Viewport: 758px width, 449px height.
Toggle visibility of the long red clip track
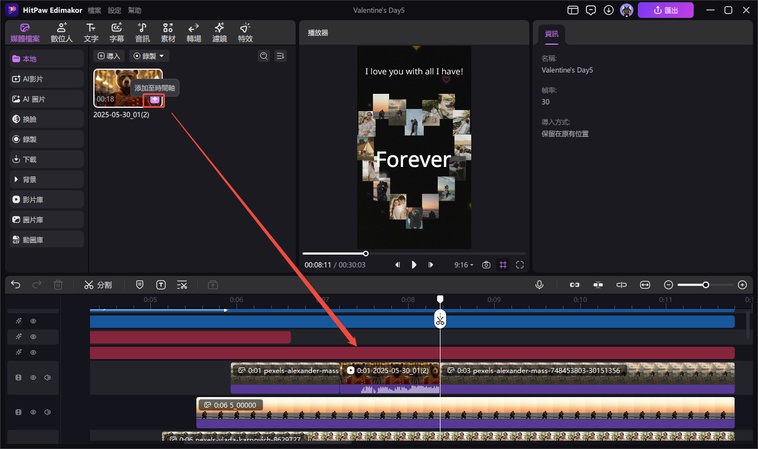33,352
